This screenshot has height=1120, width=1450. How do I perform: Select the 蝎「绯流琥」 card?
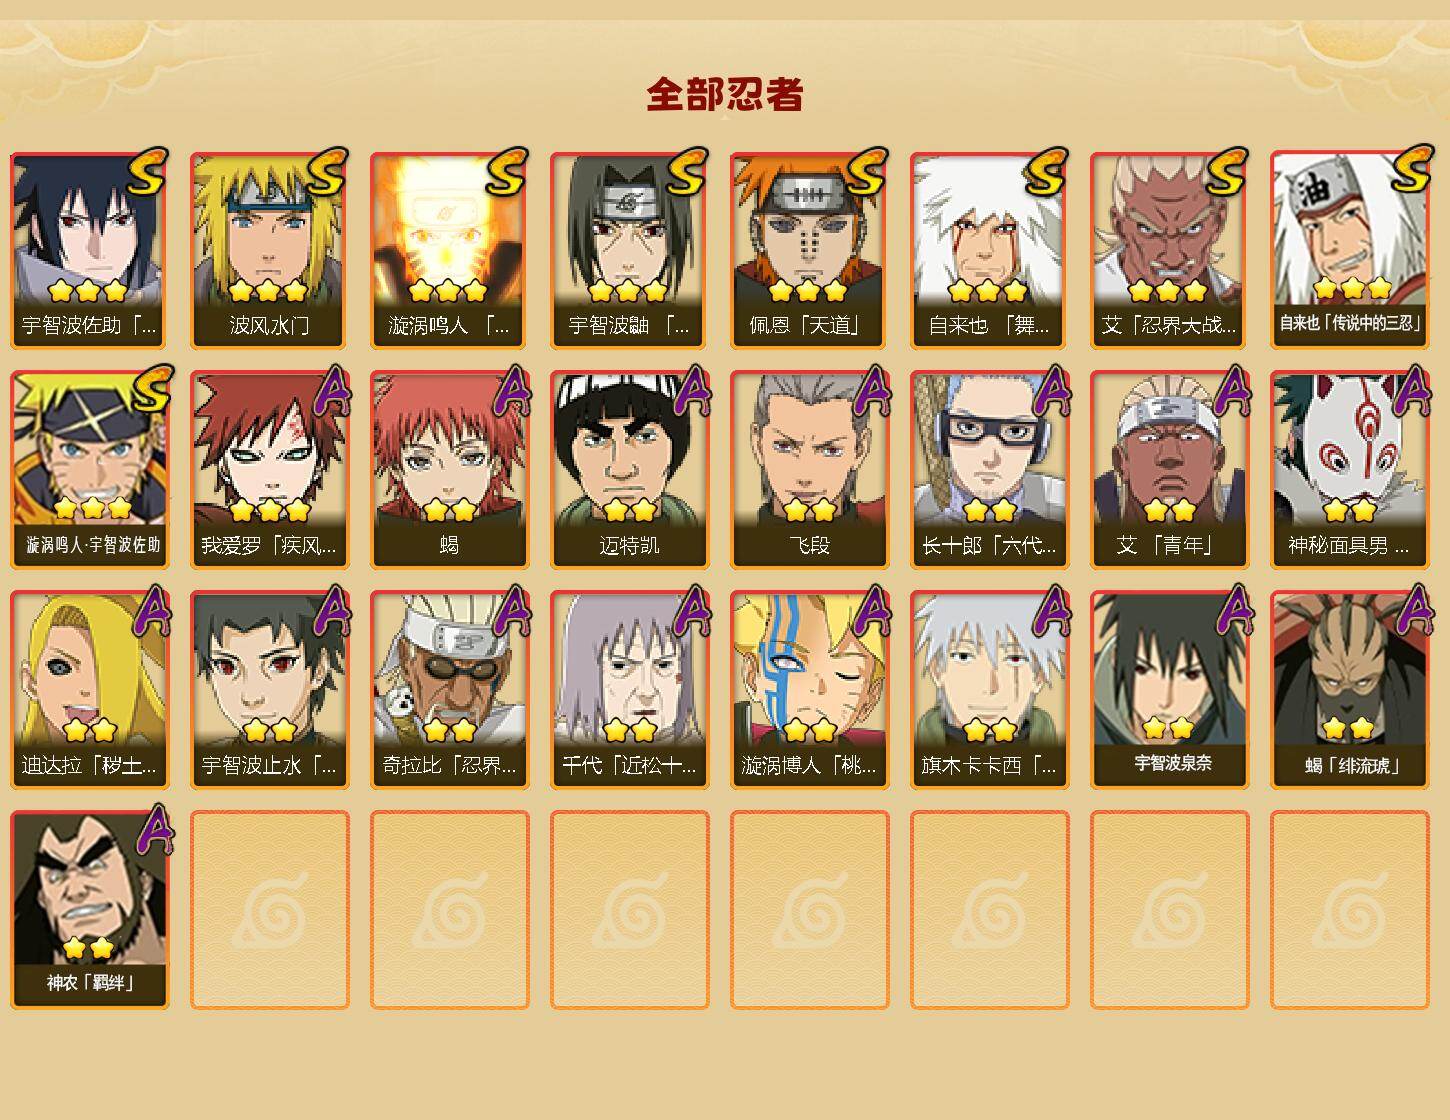pyautogui.click(x=1350, y=690)
